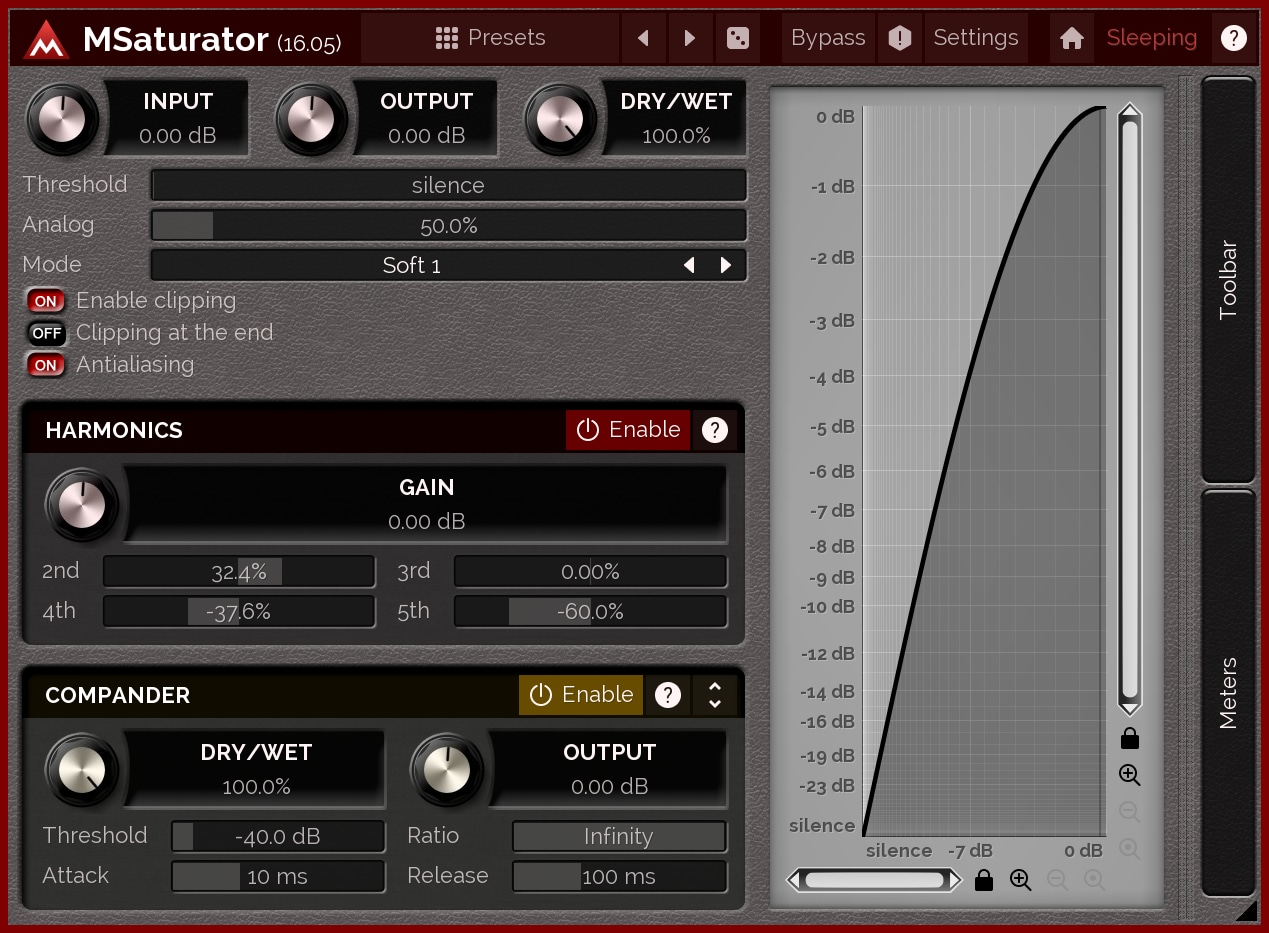This screenshot has width=1269, height=933.
Task: Click the MeldaProduction logo icon
Action: (46, 39)
